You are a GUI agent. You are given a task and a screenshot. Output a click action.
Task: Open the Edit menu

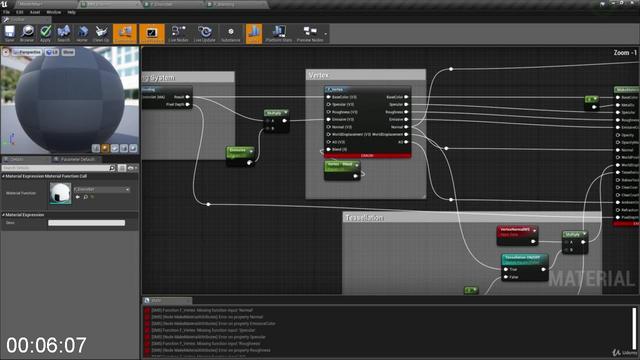coord(20,12)
